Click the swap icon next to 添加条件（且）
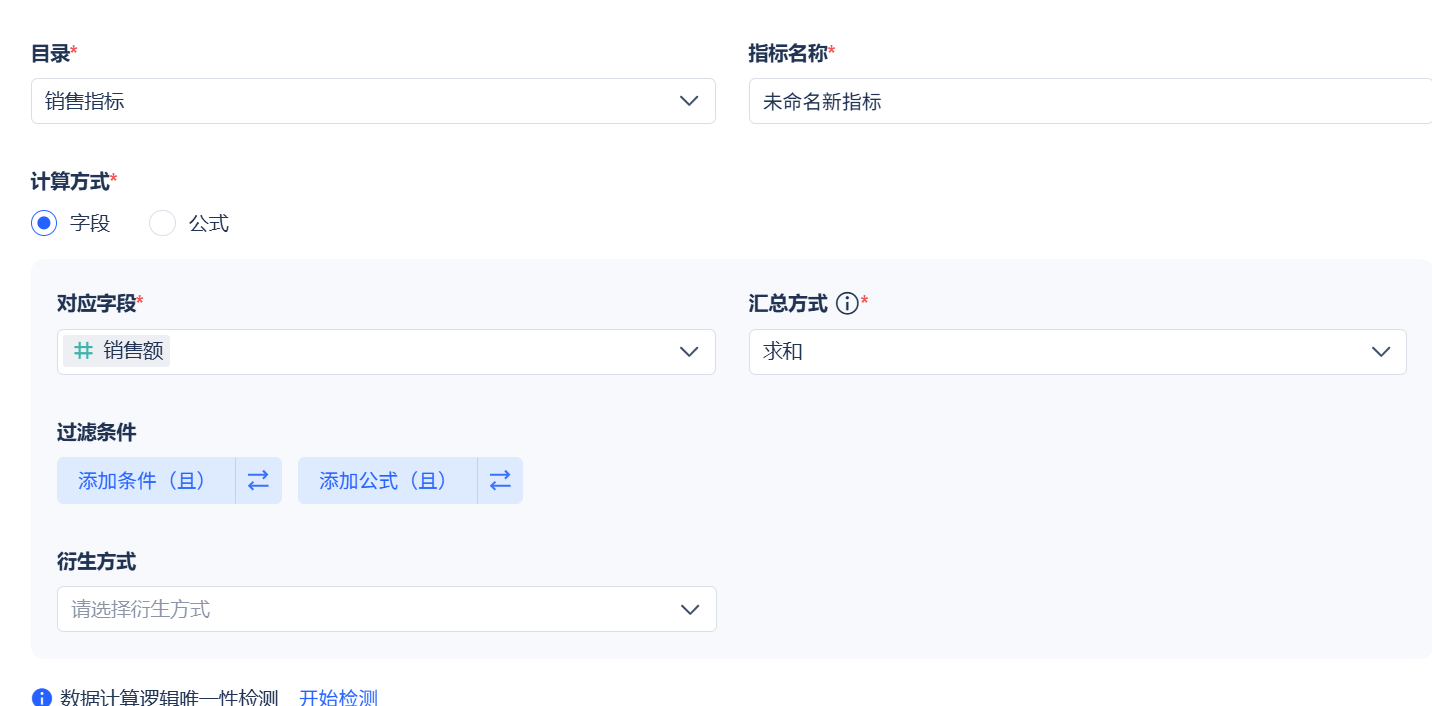1432x706 pixels. point(259,481)
